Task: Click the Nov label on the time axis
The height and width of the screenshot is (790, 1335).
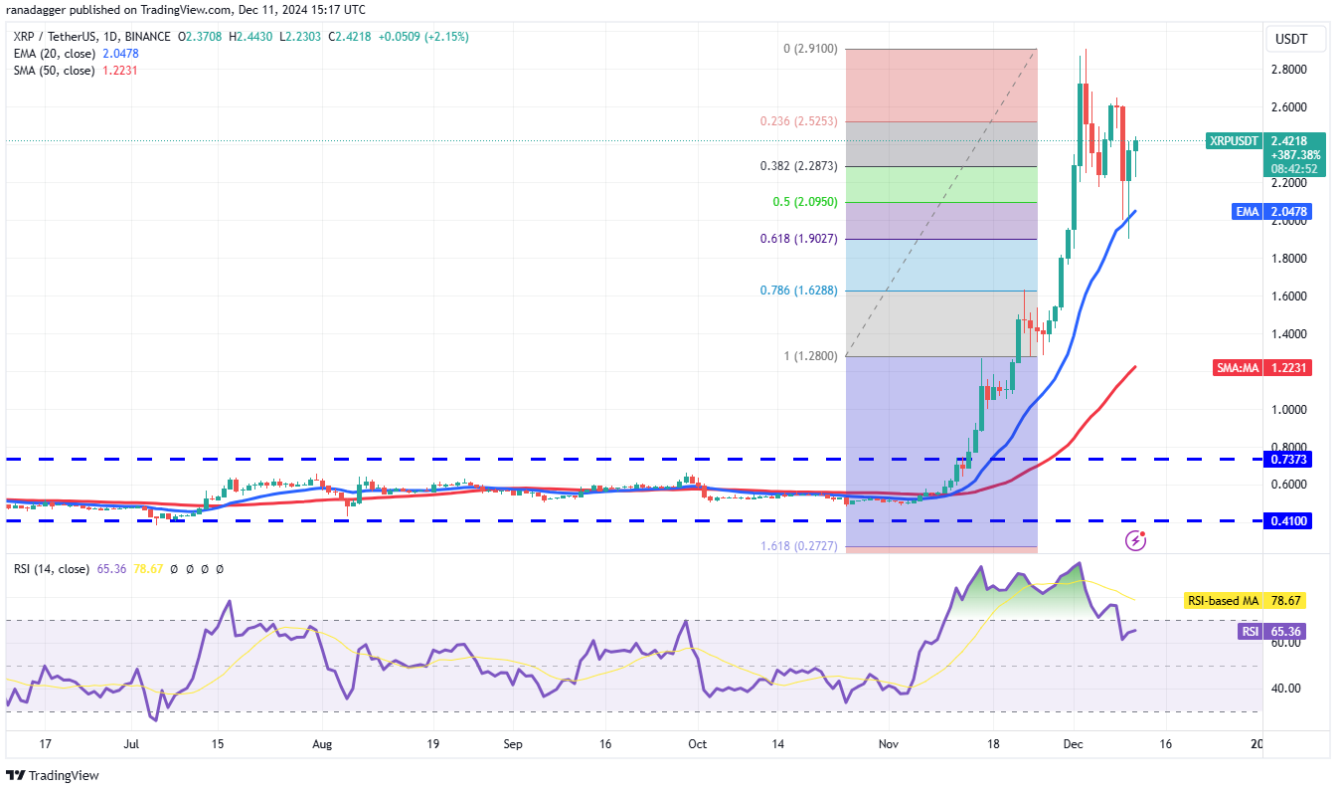Action: click(x=888, y=745)
